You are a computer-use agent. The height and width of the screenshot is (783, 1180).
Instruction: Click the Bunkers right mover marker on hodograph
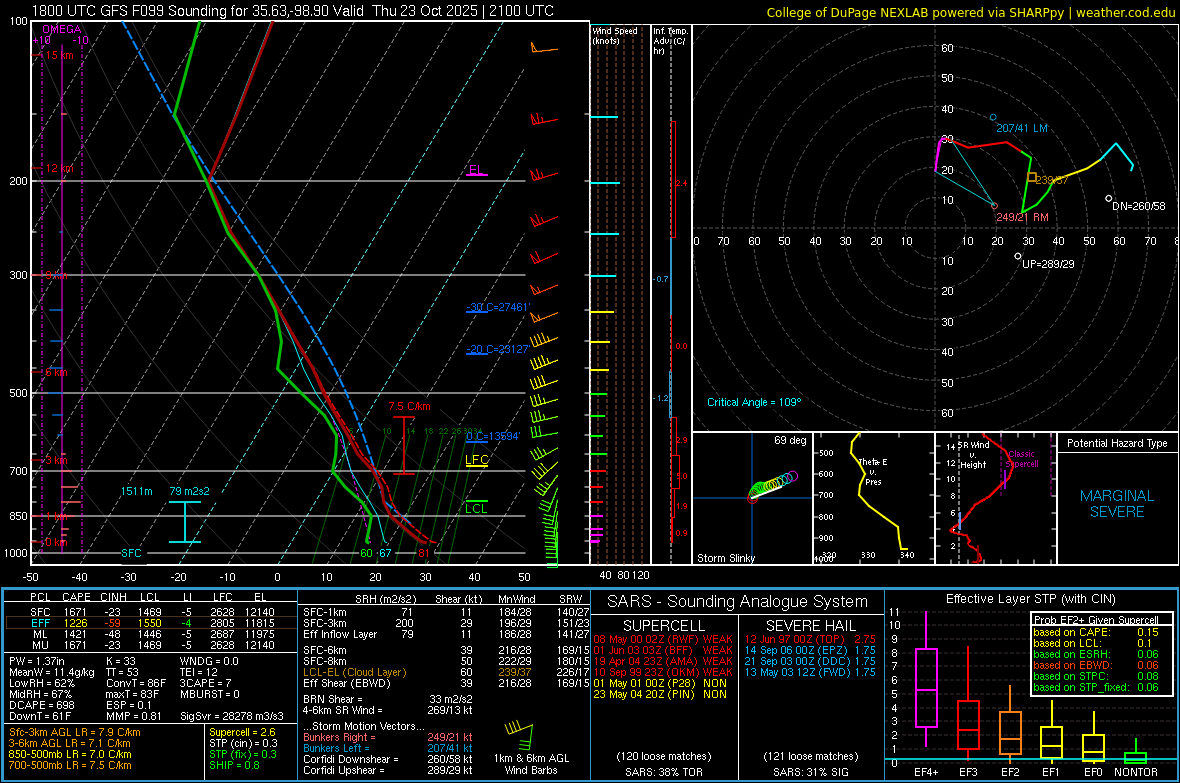click(994, 206)
